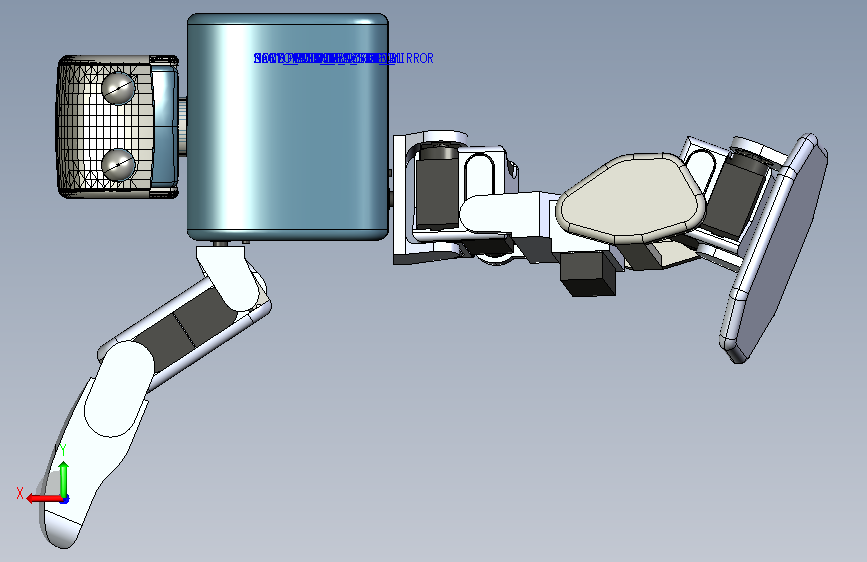Select the dark cube block under the arm
Screen dimensions: 867x562
click(x=588, y=273)
